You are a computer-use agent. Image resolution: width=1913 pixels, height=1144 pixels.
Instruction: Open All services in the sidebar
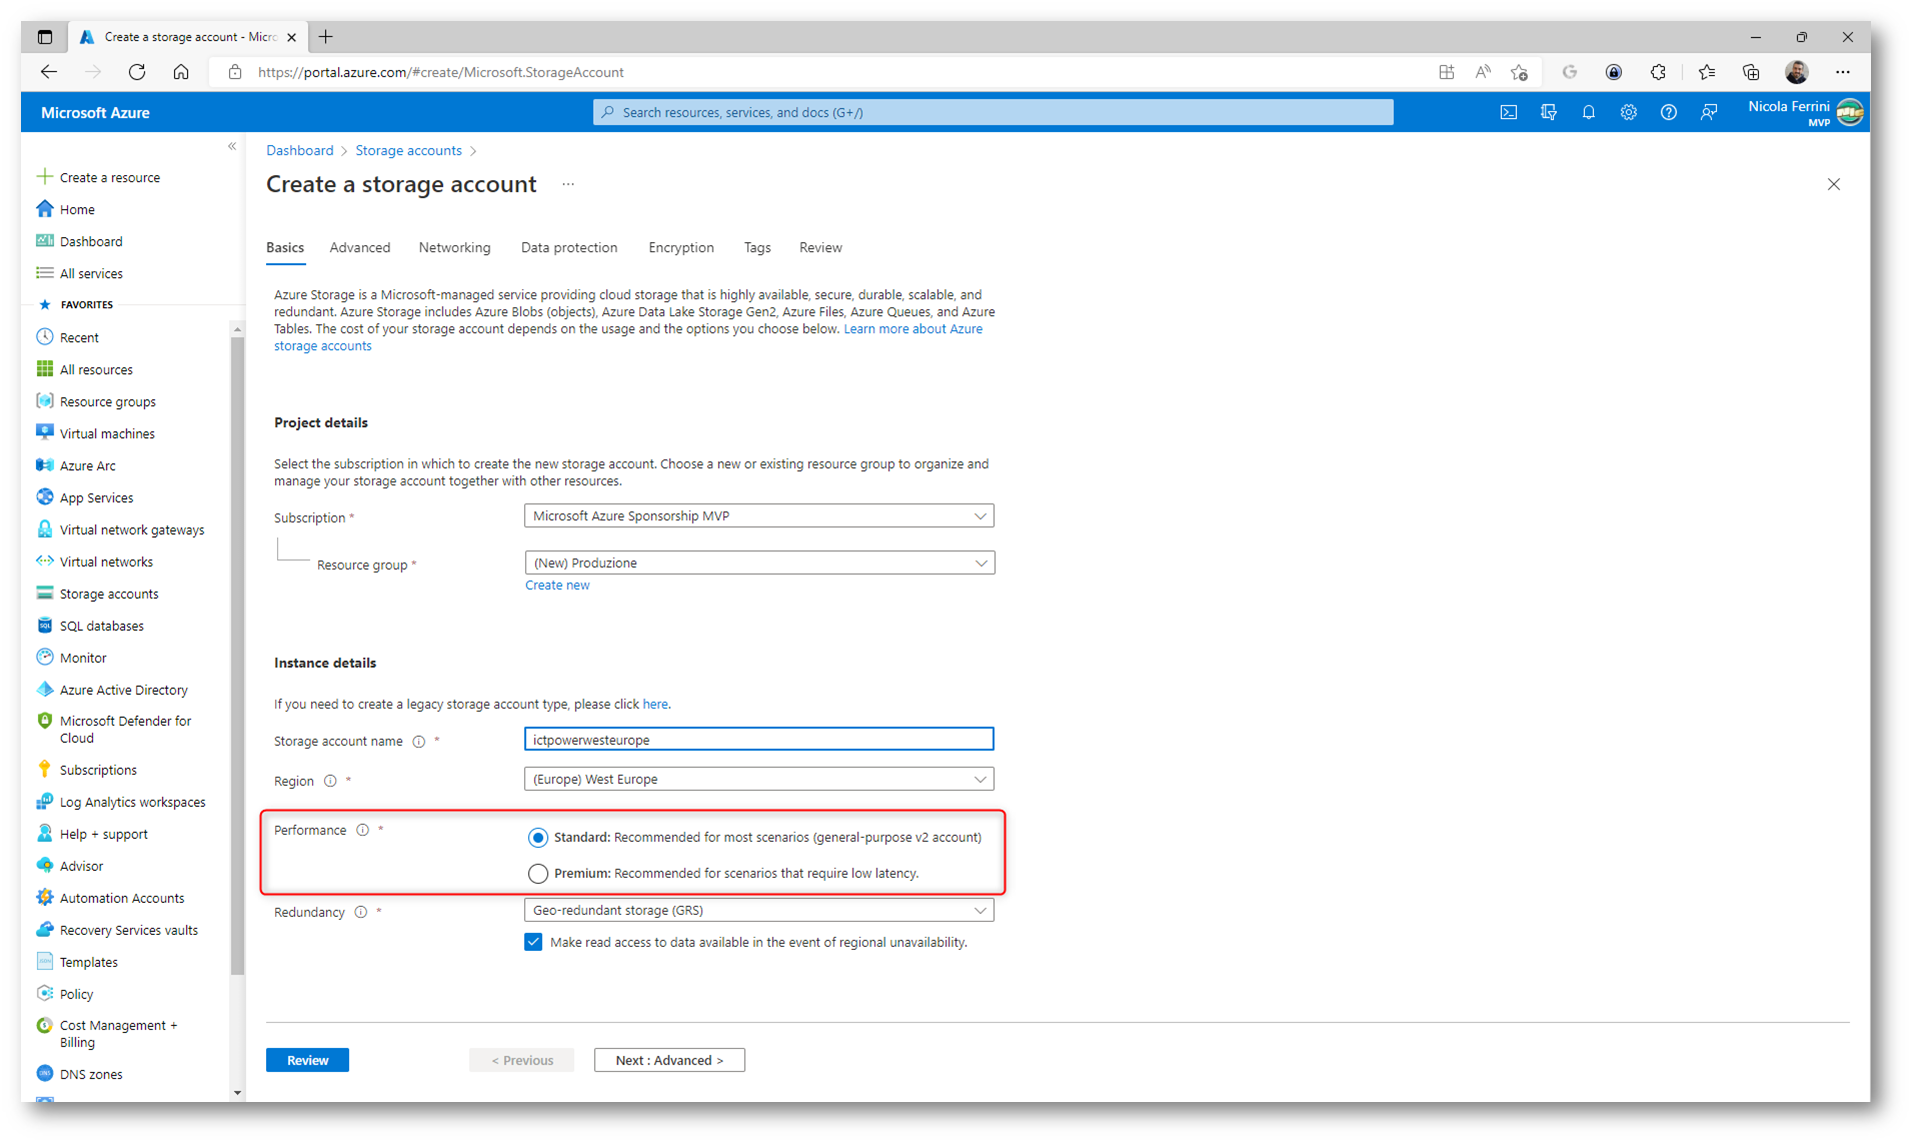pyautogui.click(x=91, y=274)
